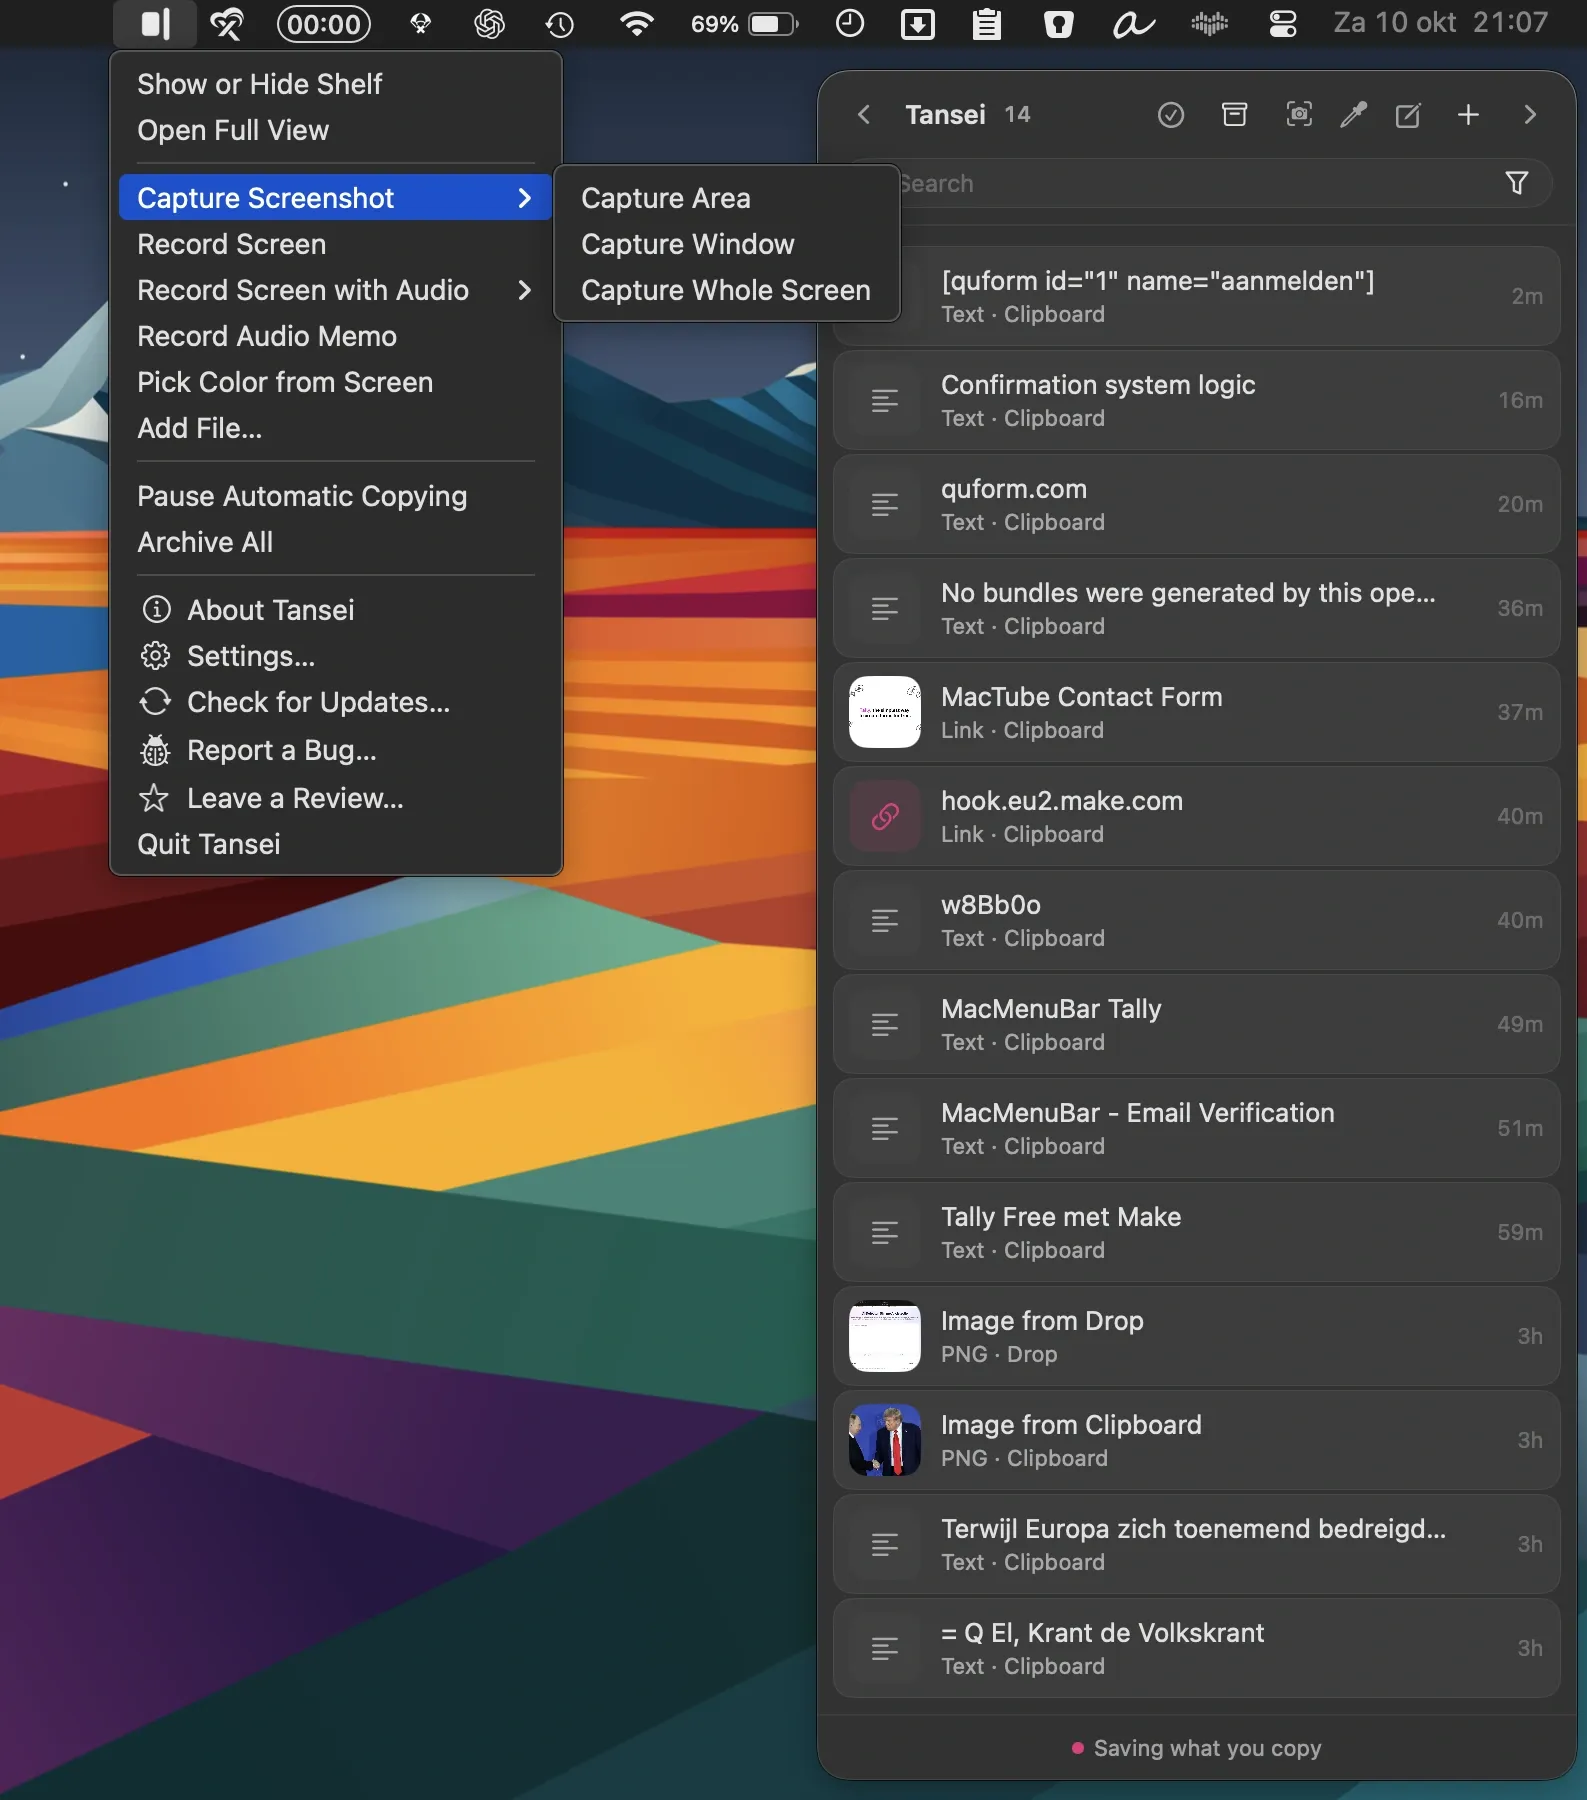Expand Record Screen with Audio submenu arrow
1587x1800 pixels.
(x=525, y=290)
